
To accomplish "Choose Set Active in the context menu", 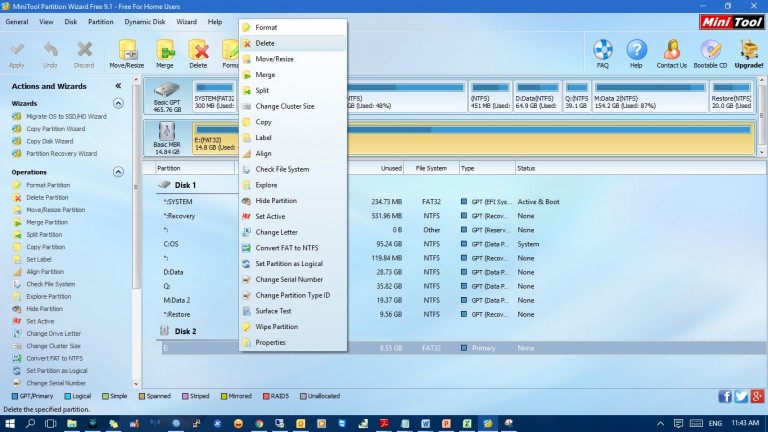I will tap(293, 216).
